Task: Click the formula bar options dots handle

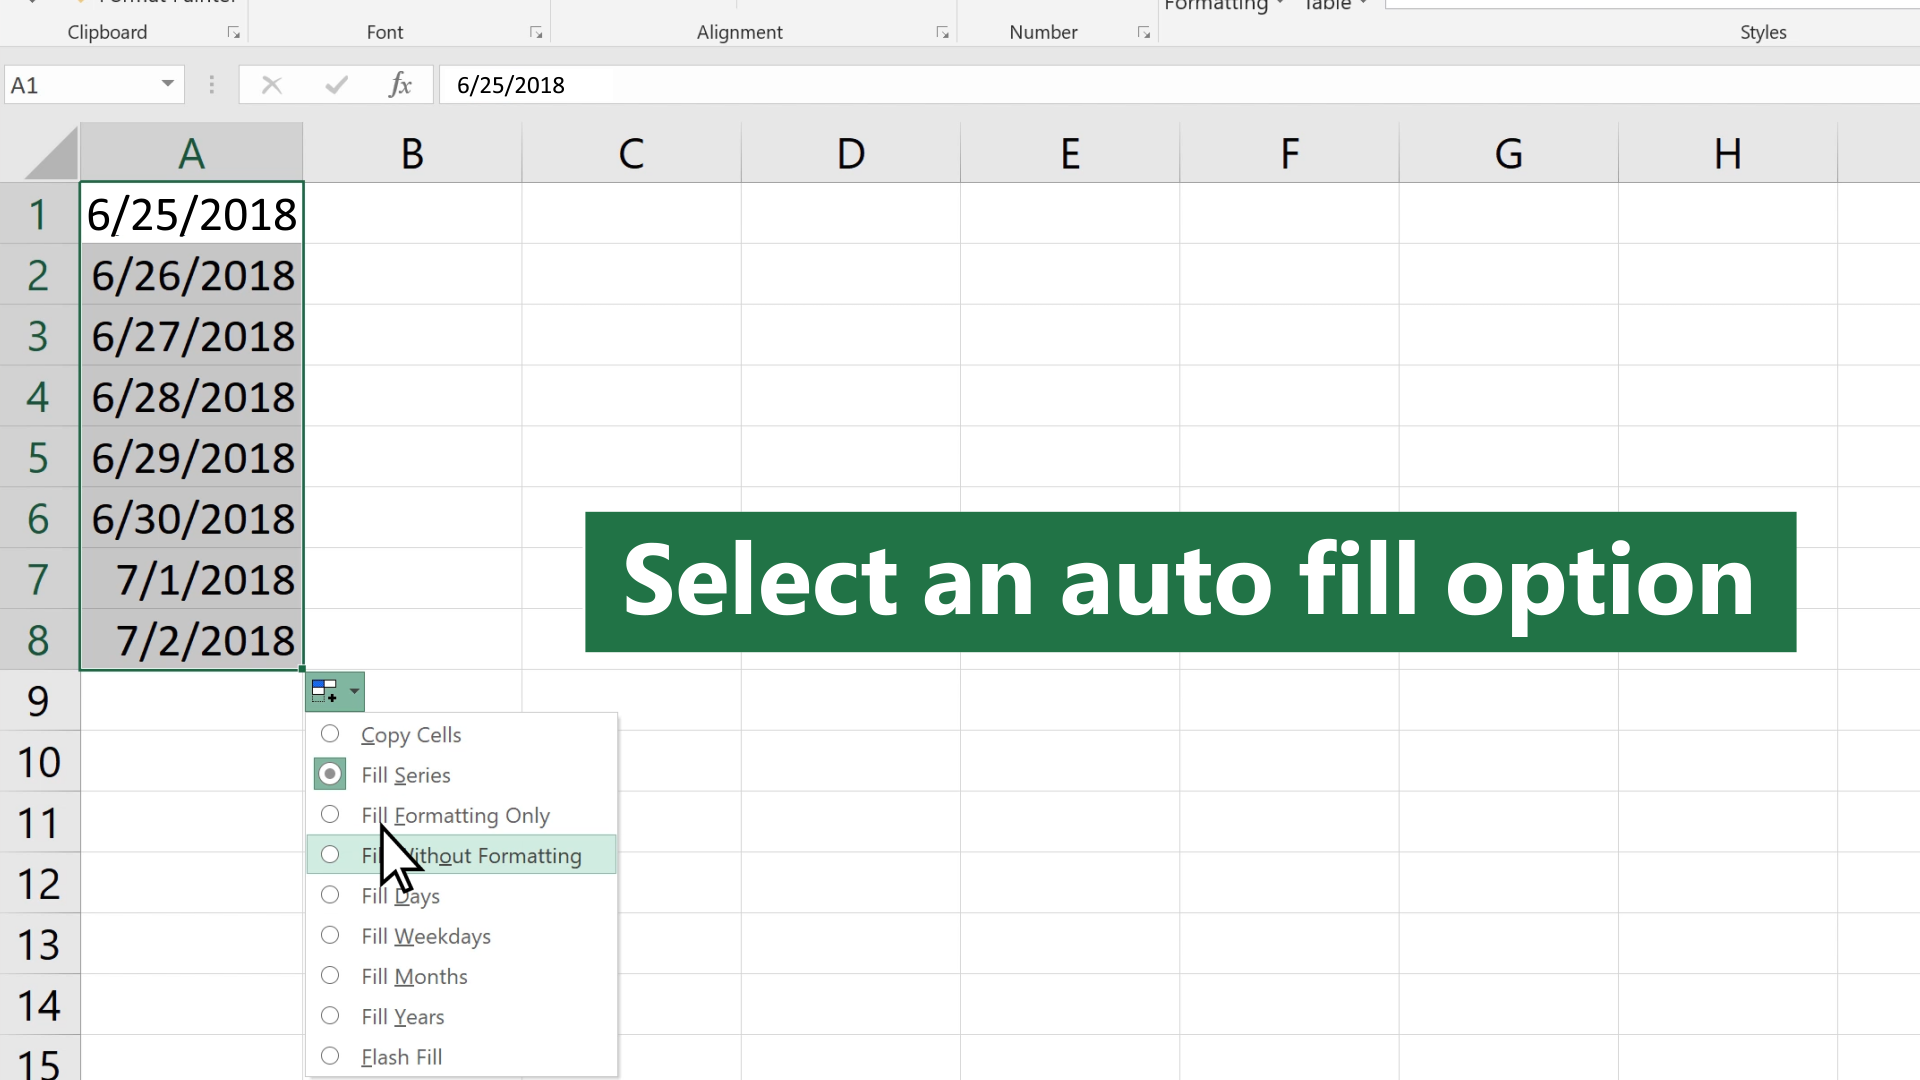Action: coord(211,85)
